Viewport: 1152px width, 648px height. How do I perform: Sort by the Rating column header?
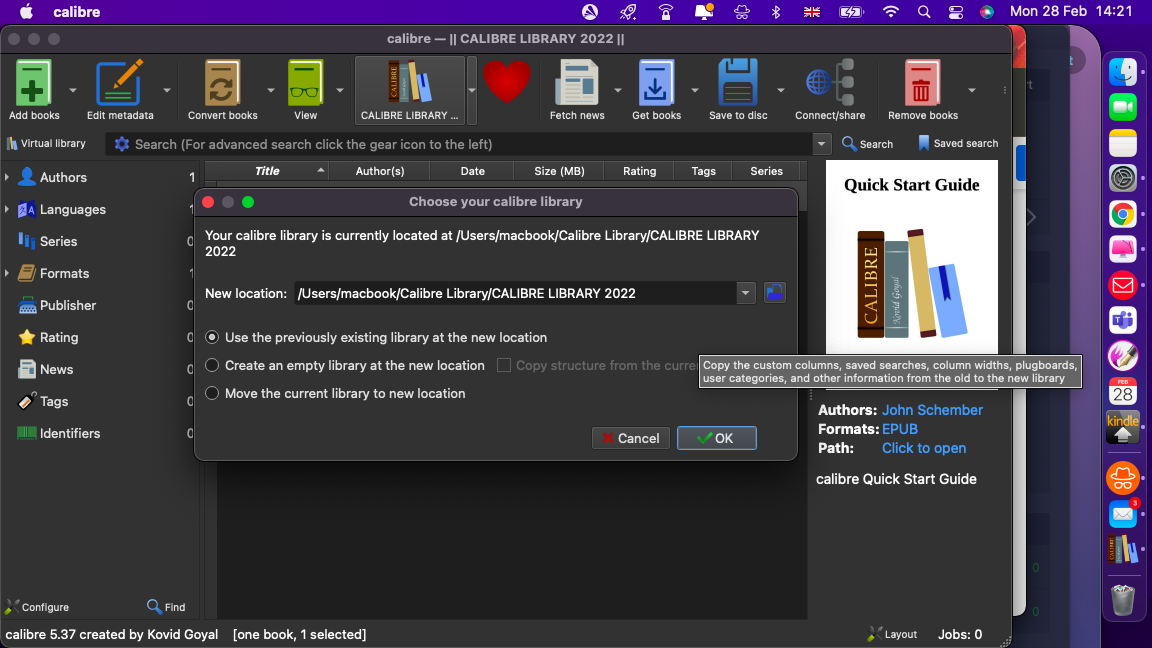pos(639,171)
